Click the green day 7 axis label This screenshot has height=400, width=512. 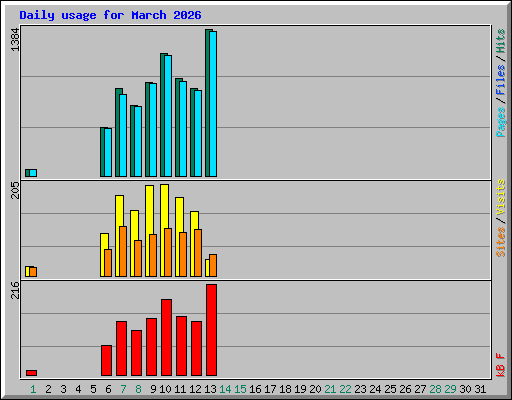123,389
